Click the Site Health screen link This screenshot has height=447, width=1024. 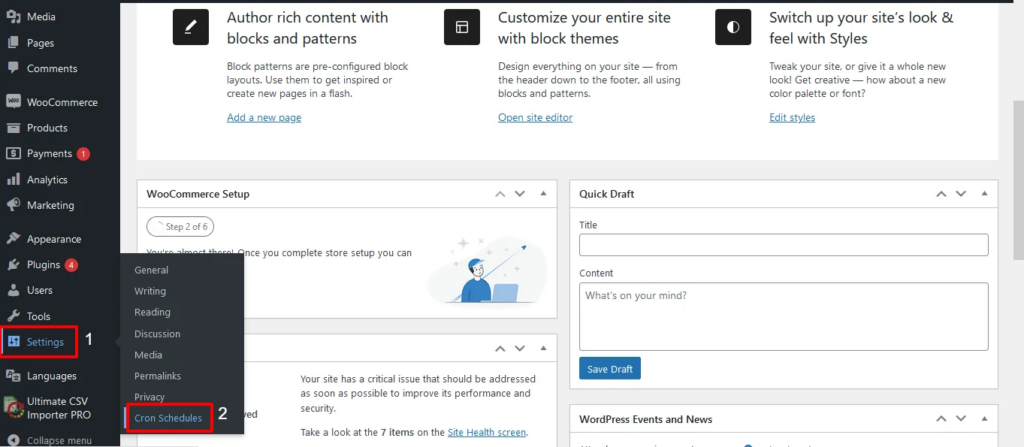click(x=487, y=432)
